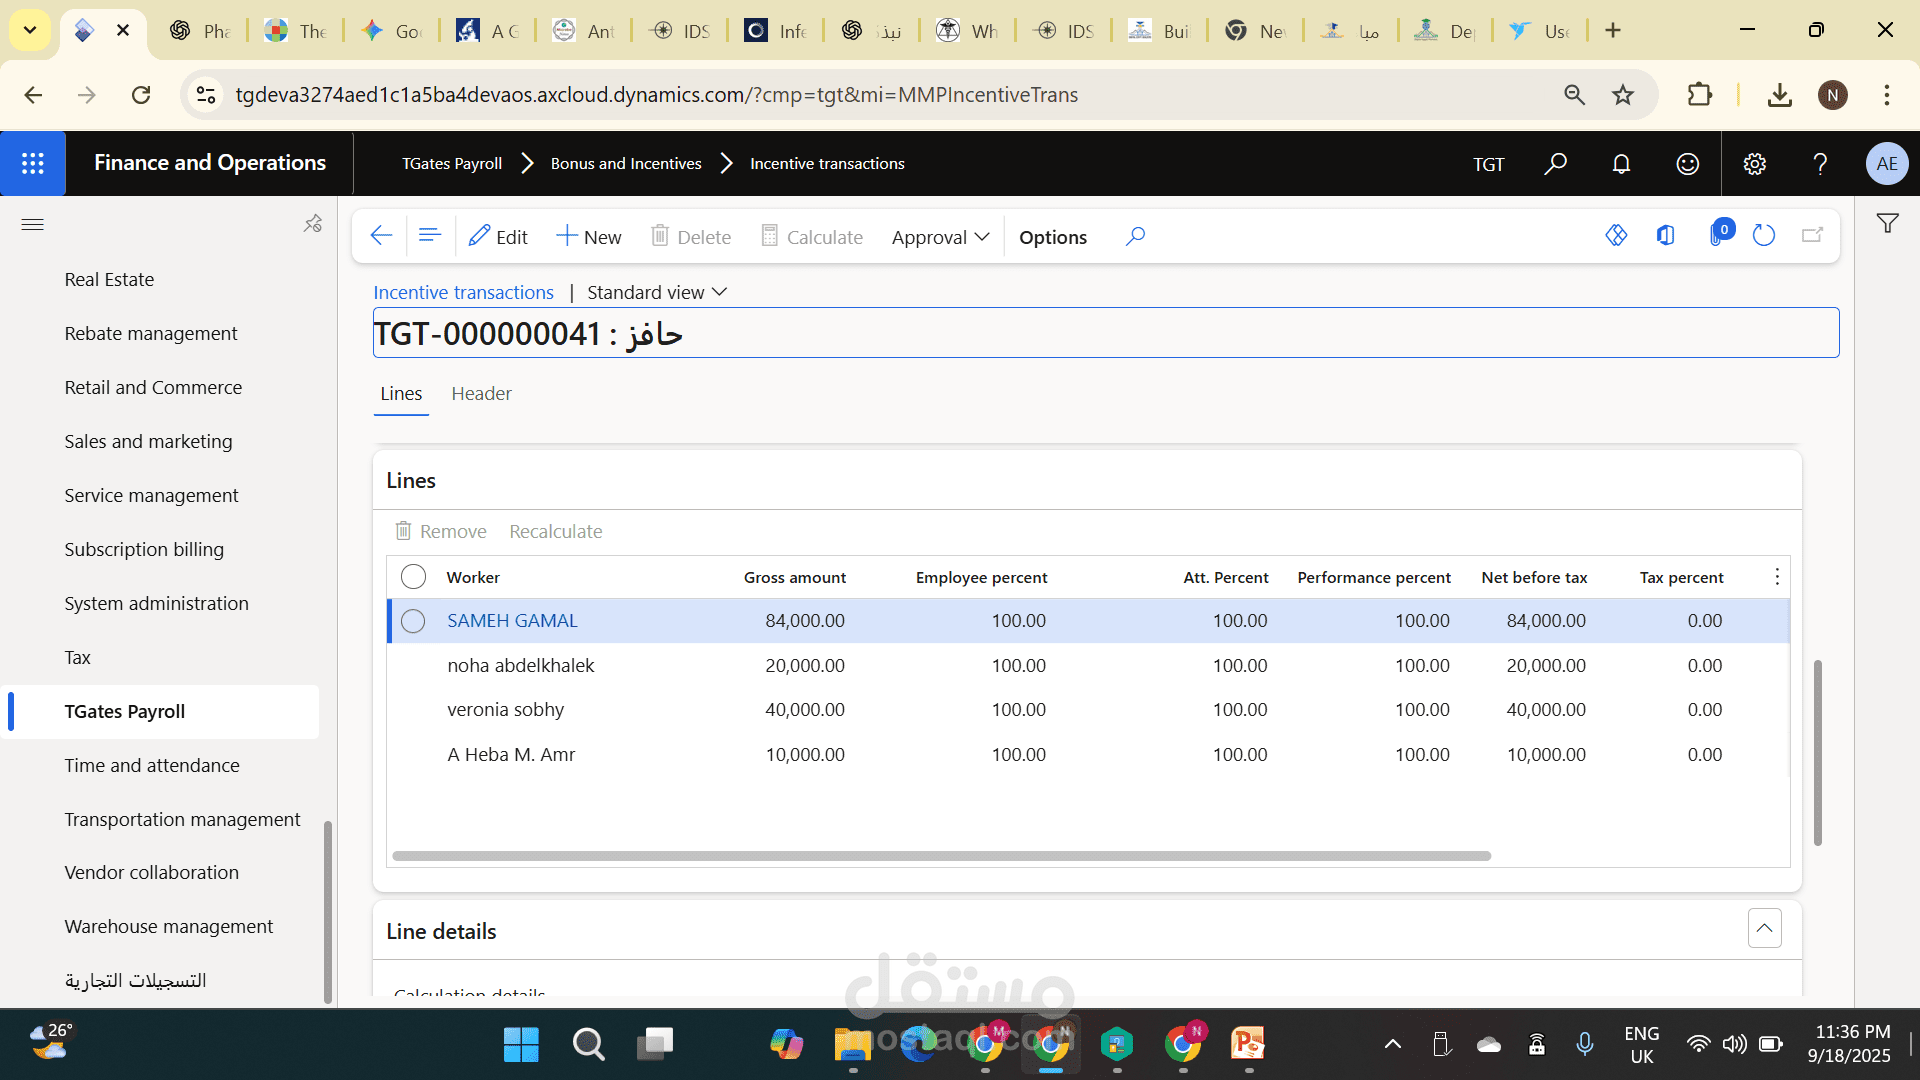Viewport: 1920px width, 1080px height.
Task: Expand the Approval dropdown
Action: pos(940,237)
